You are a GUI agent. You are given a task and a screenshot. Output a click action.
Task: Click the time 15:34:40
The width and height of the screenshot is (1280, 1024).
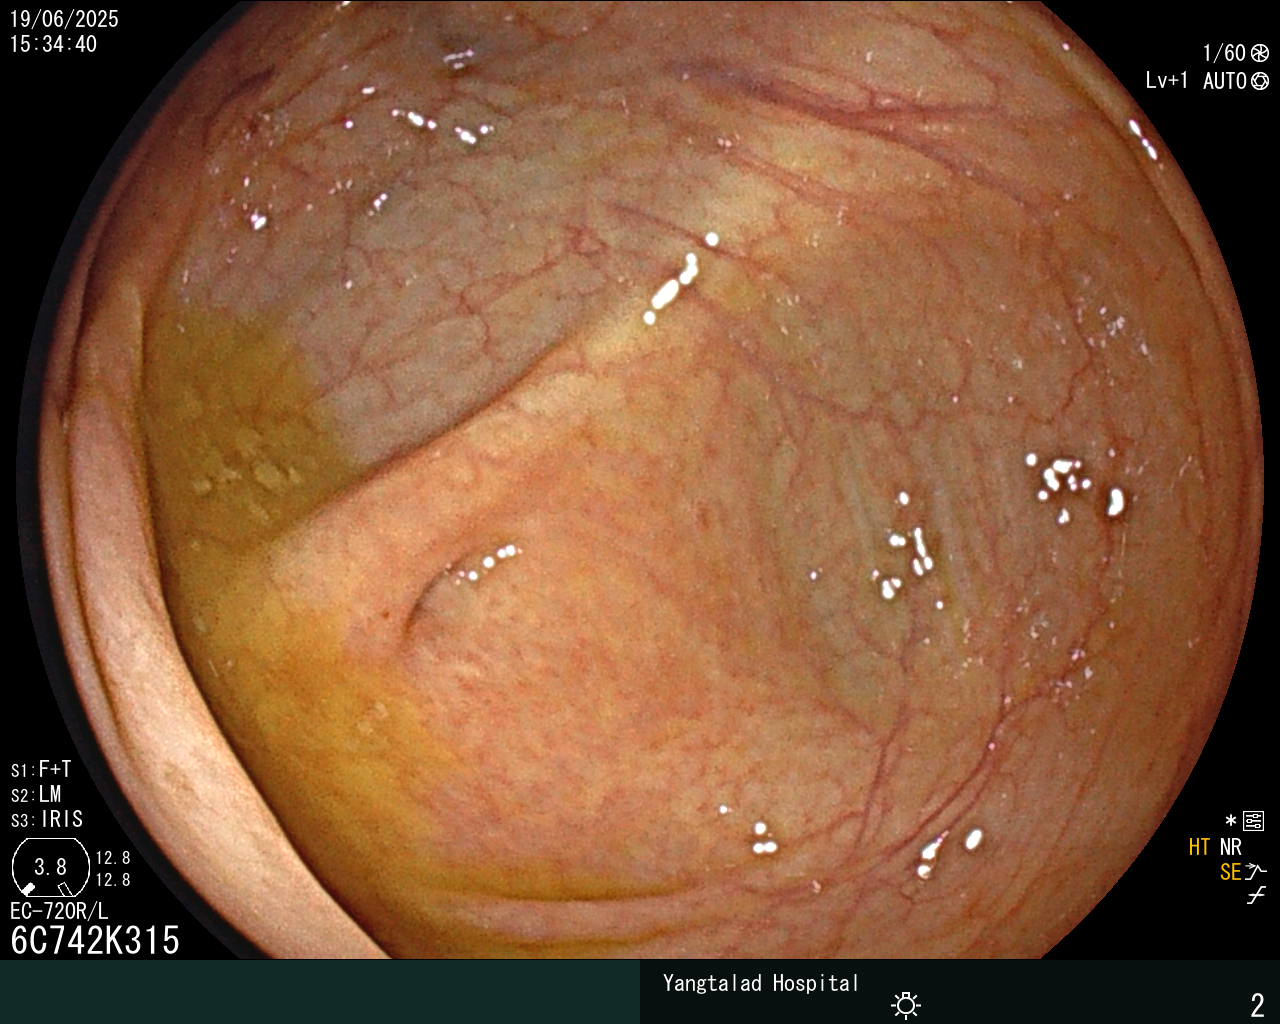pos(53,44)
